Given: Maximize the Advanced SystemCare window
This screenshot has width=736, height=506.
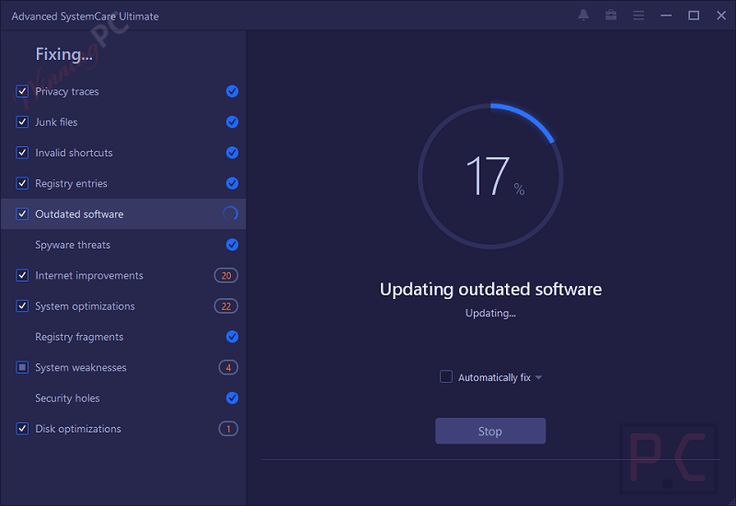Looking at the screenshot, I should point(694,15).
